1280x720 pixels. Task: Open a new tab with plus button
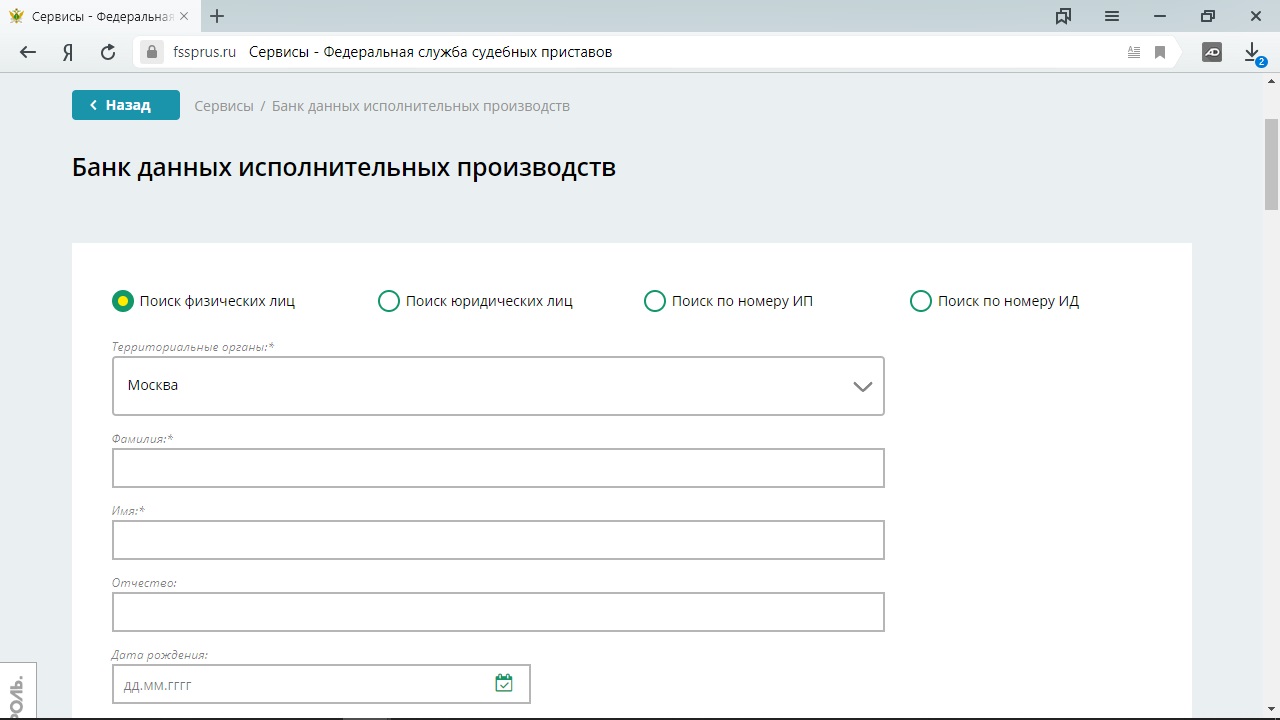click(217, 16)
